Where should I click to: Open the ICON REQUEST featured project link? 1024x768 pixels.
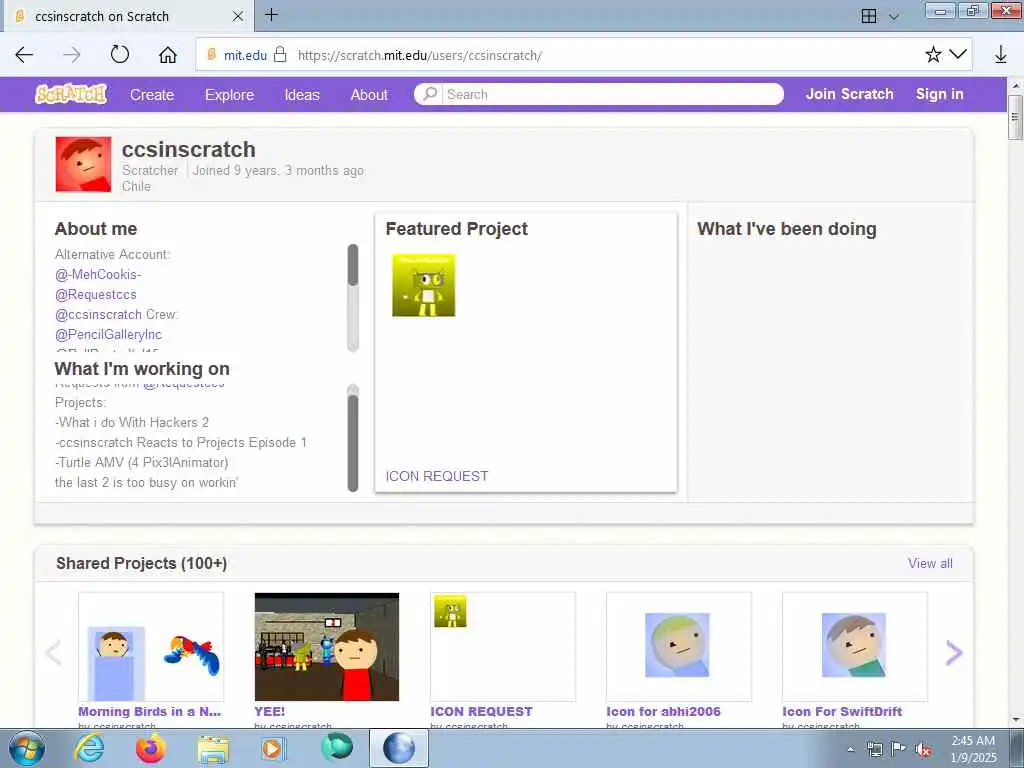click(436, 476)
